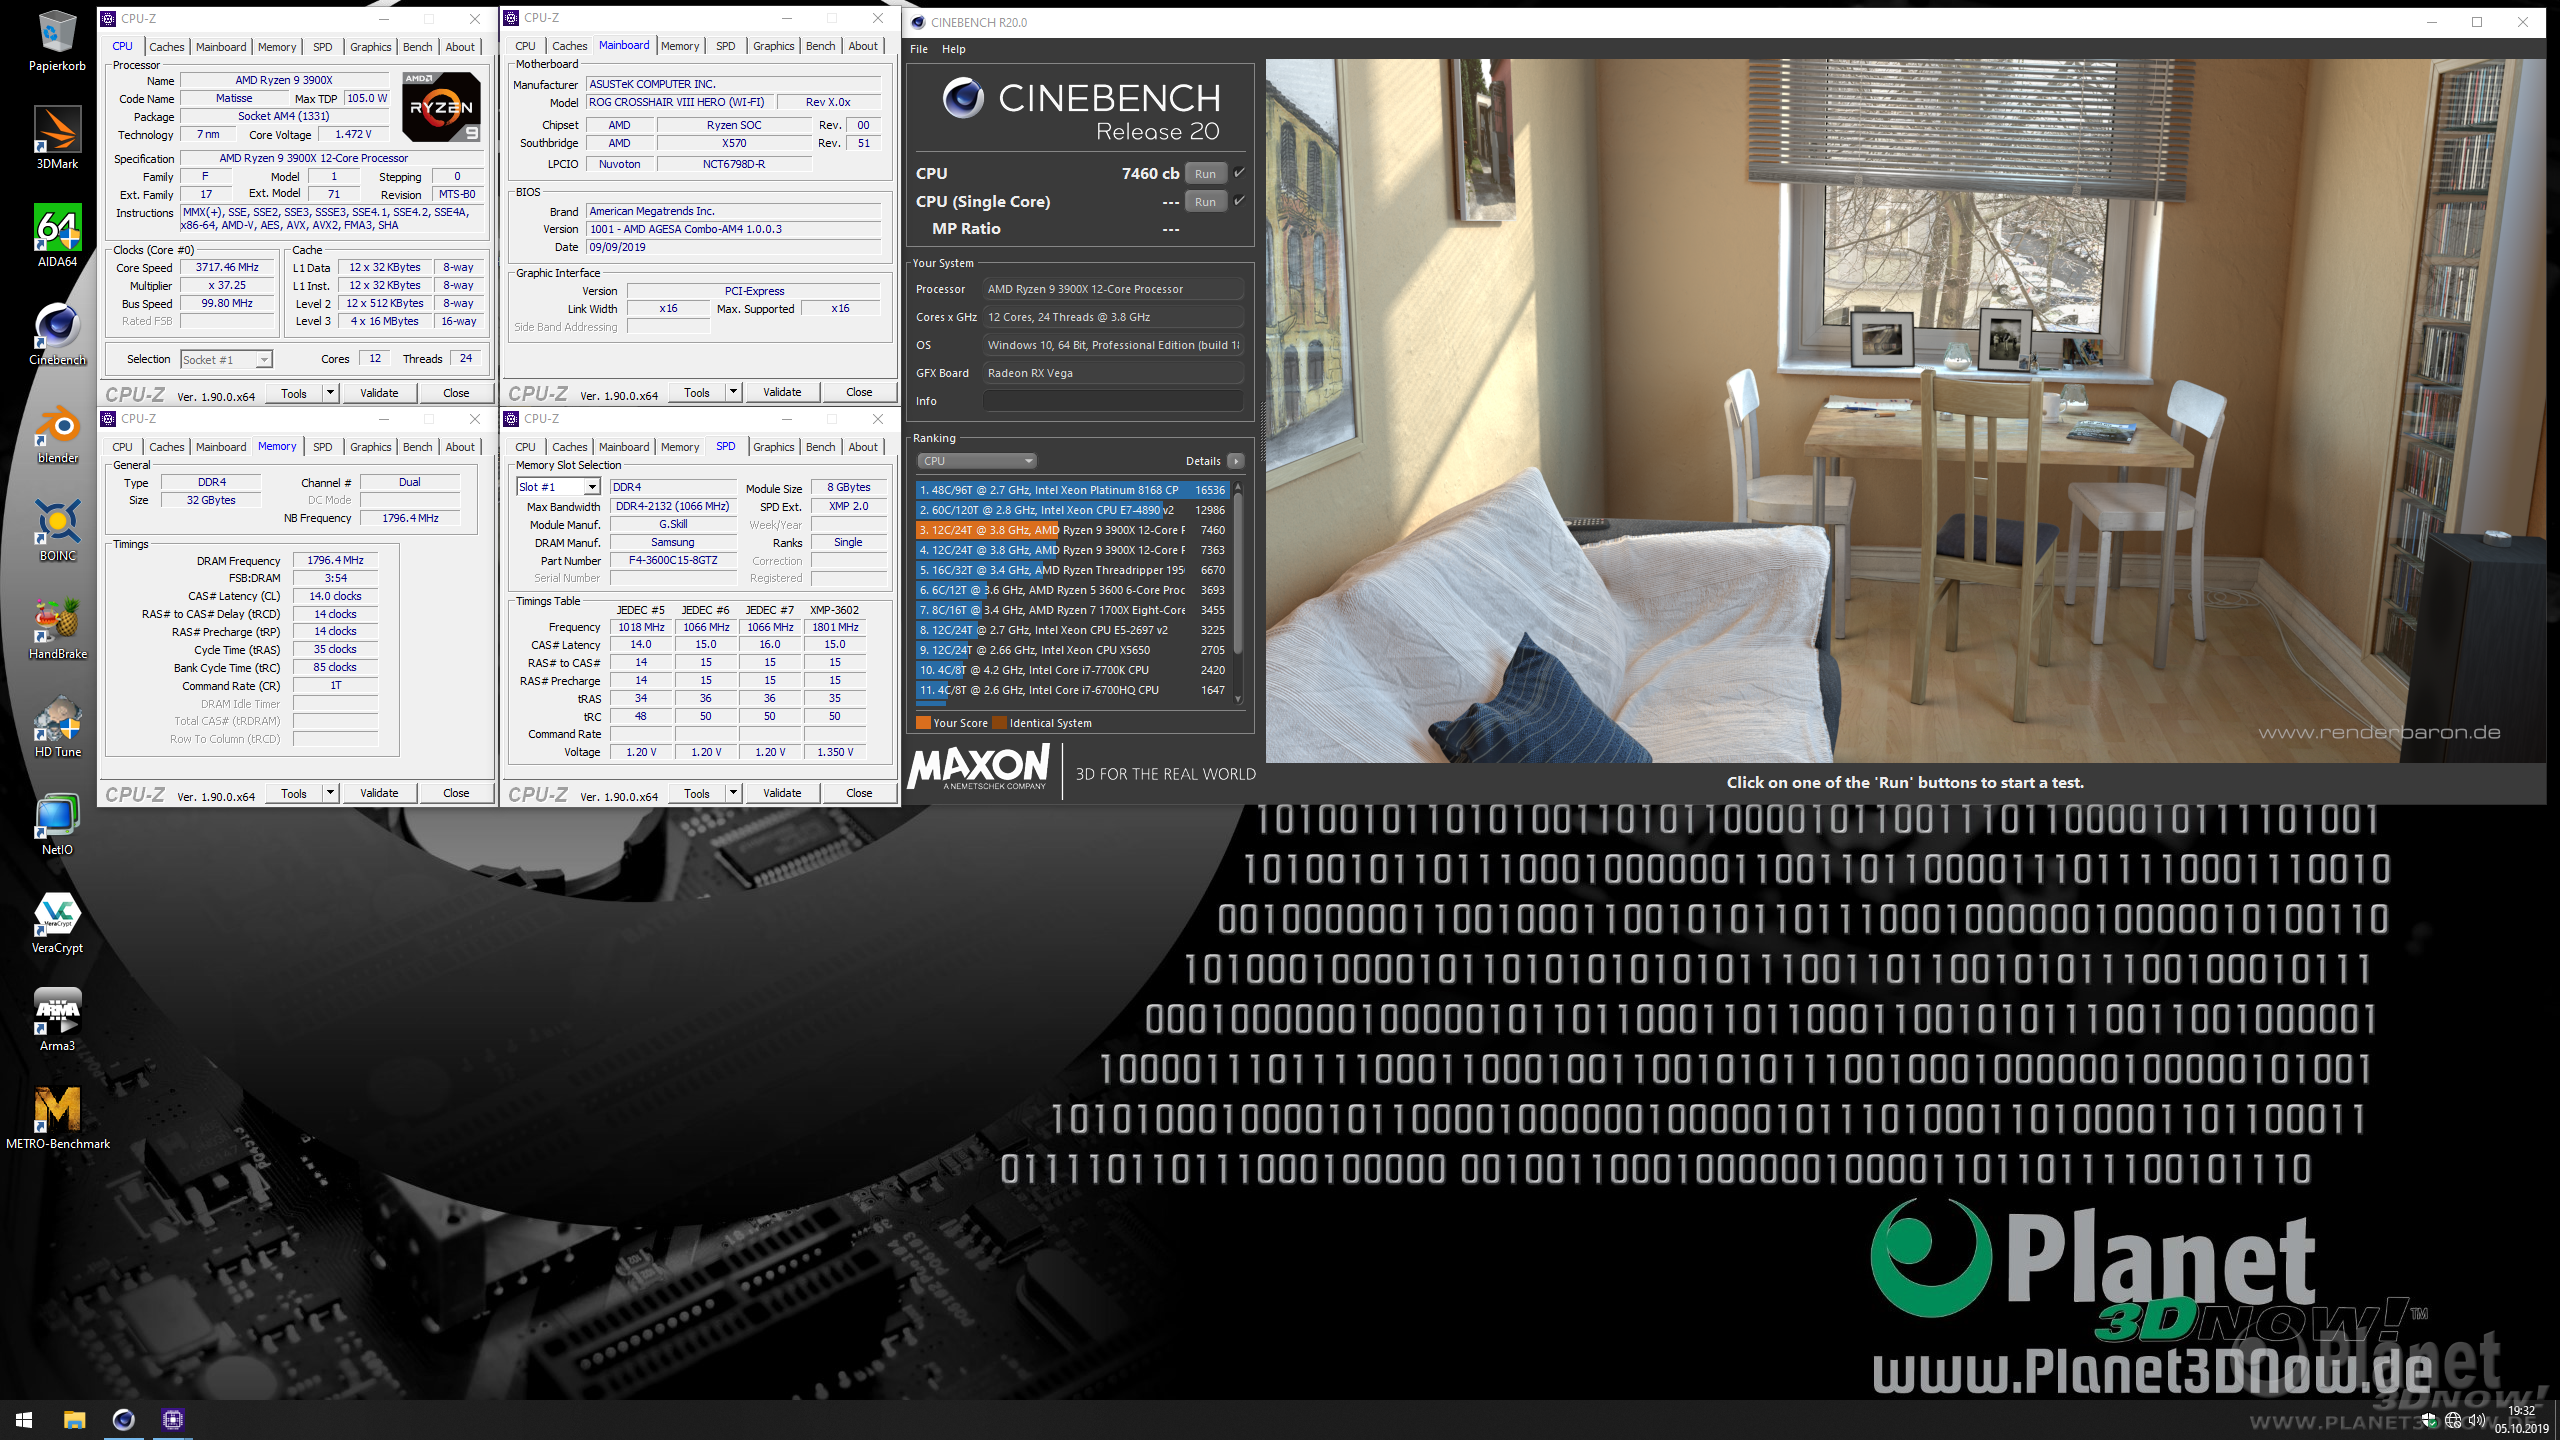Open the BOINC desktop icon

click(57, 530)
